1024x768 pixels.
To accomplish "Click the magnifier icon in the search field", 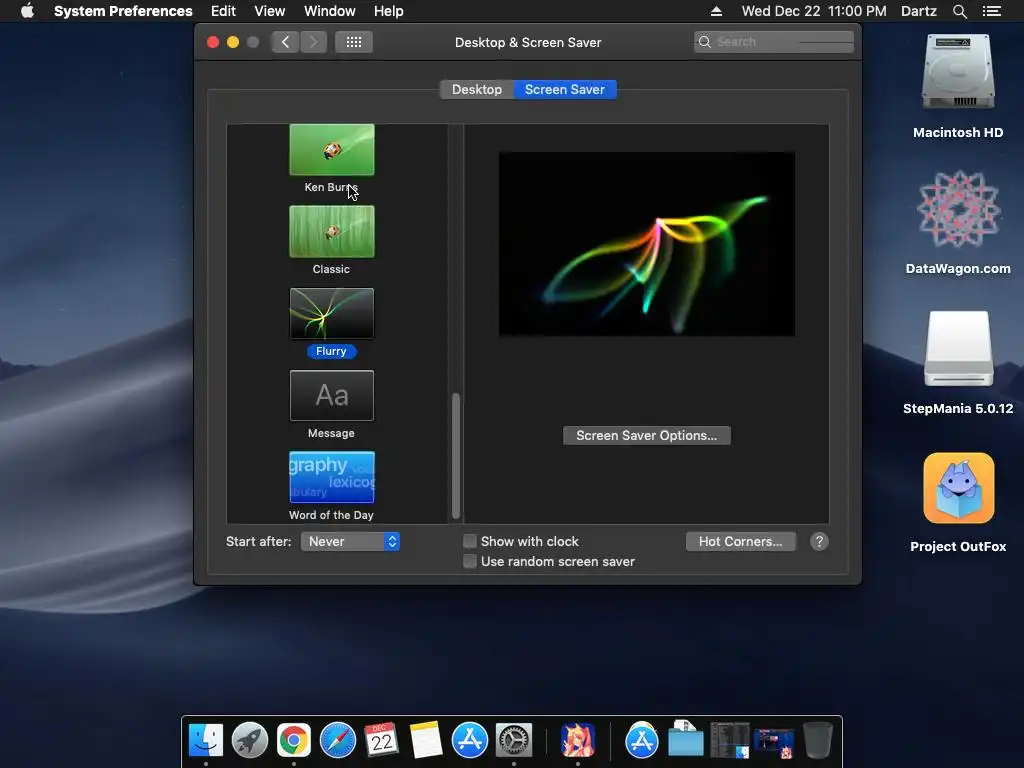I will tap(705, 42).
